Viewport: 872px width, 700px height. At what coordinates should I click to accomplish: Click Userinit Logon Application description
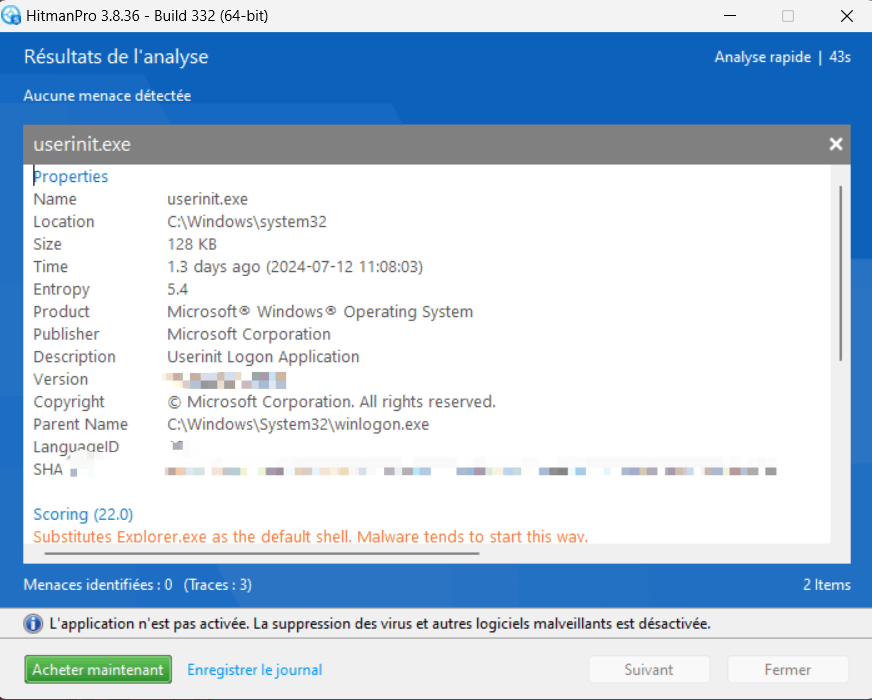pos(263,357)
